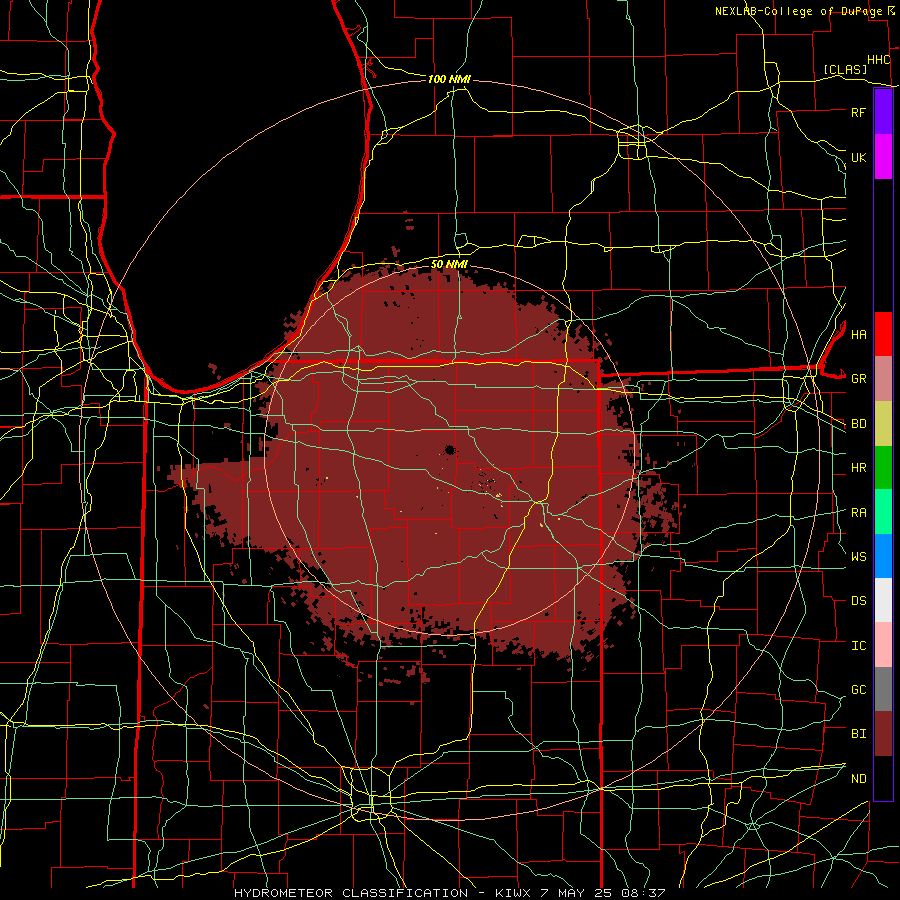Click the red HA legend color swatch
This screenshot has width=900, height=900.
(x=883, y=334)
